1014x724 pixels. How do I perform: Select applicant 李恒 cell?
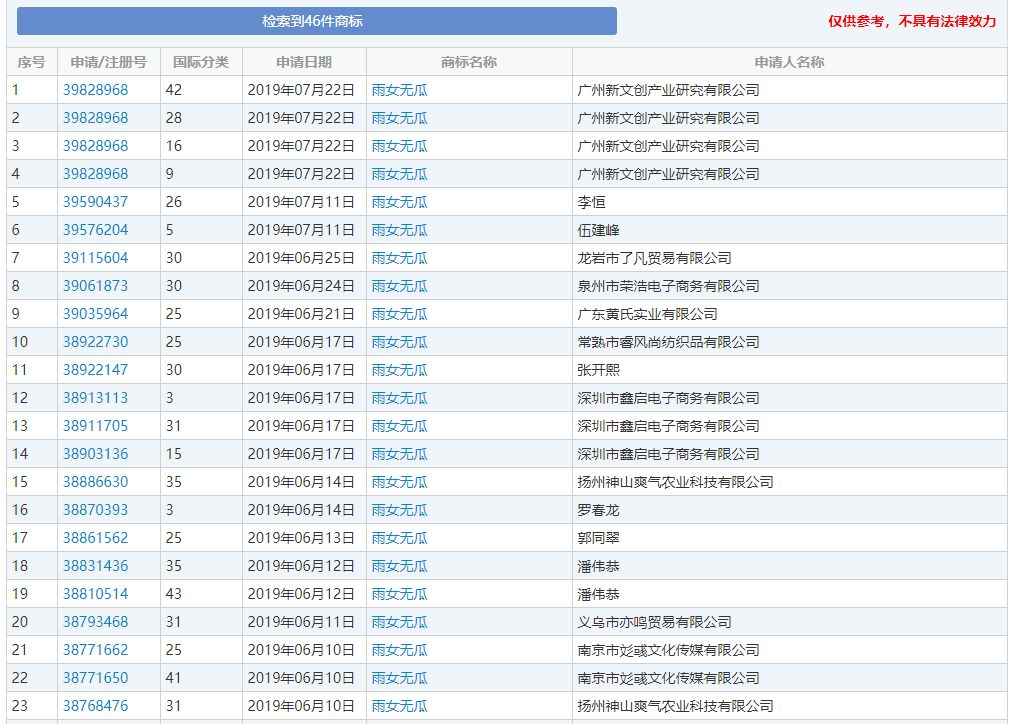790,202
